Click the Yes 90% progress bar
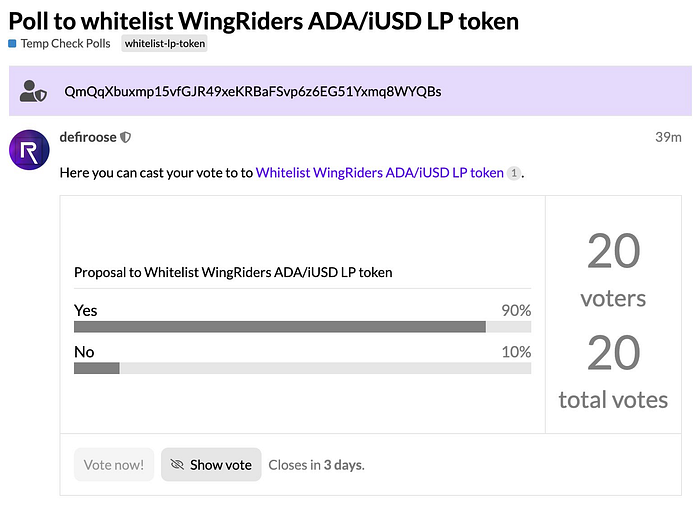 point(302,327)
